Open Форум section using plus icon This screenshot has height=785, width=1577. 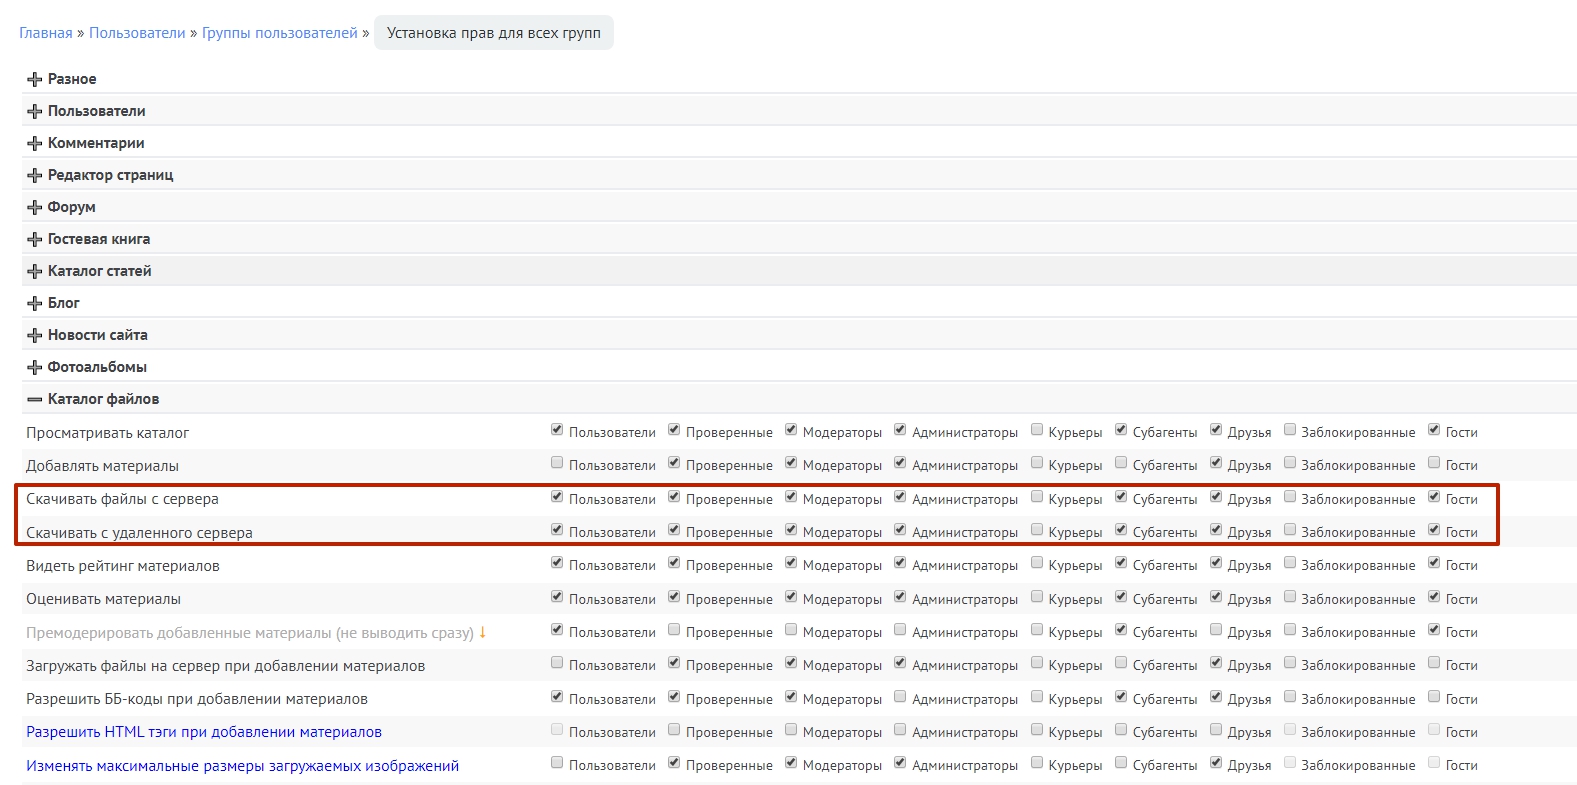[35, 207]
